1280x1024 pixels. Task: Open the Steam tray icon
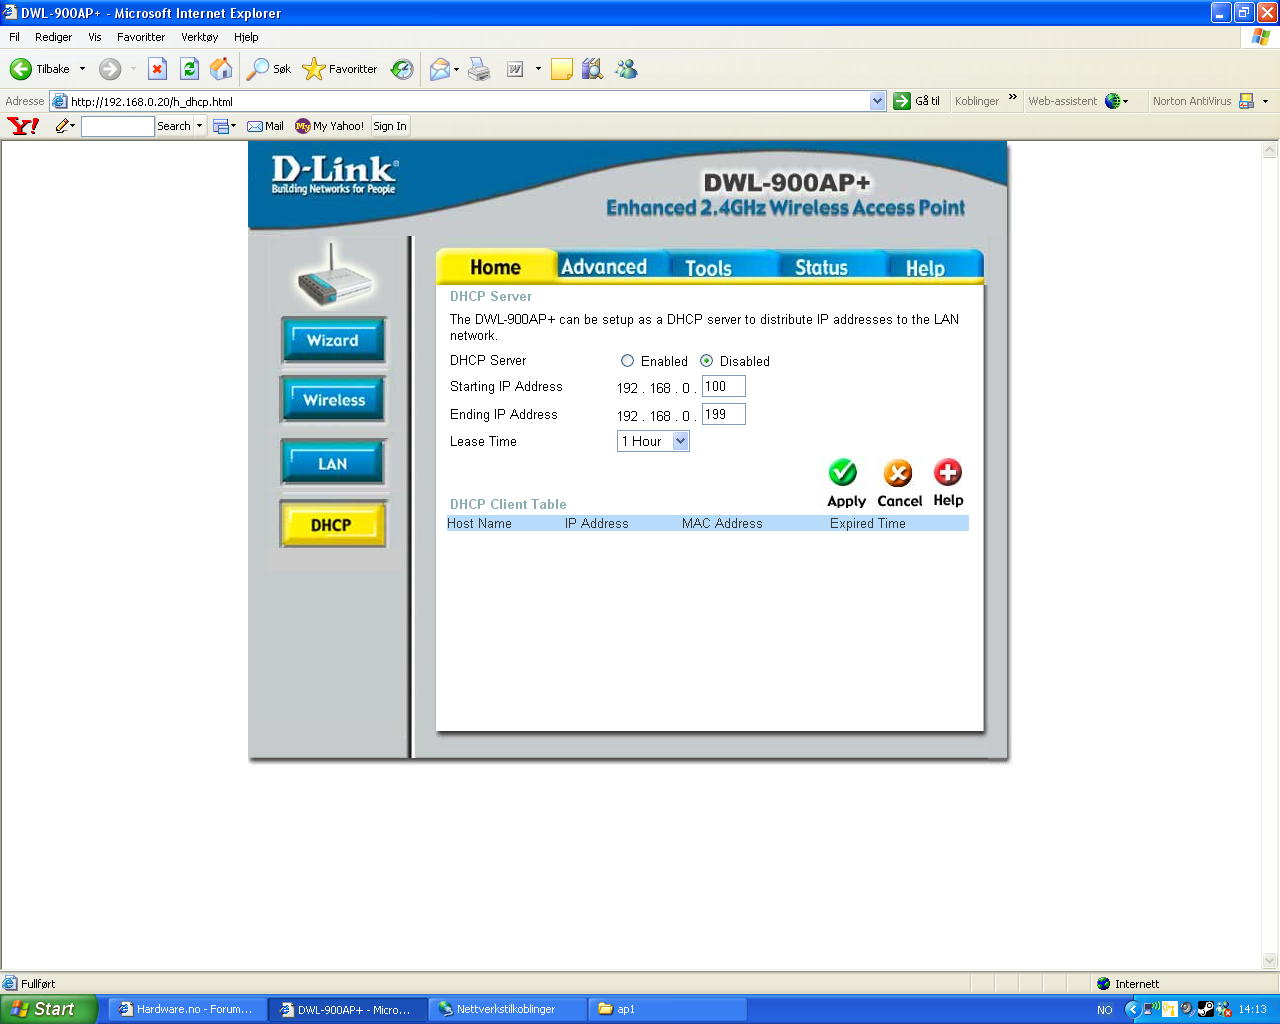point(1206,1009)
